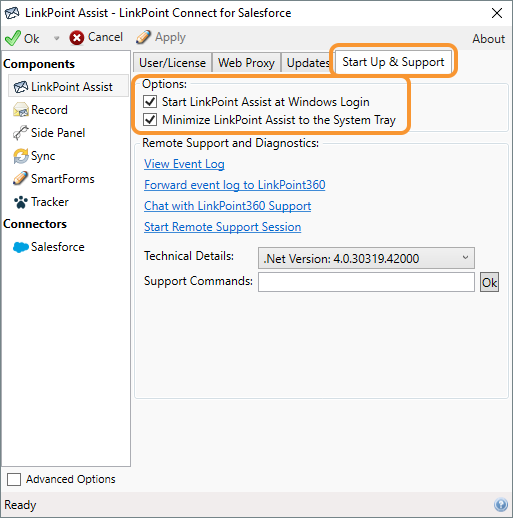Toggle Start LinkPoint Assist at Windows Login
513x518 pixels.
pyautogui.click(x=150, y=102)
